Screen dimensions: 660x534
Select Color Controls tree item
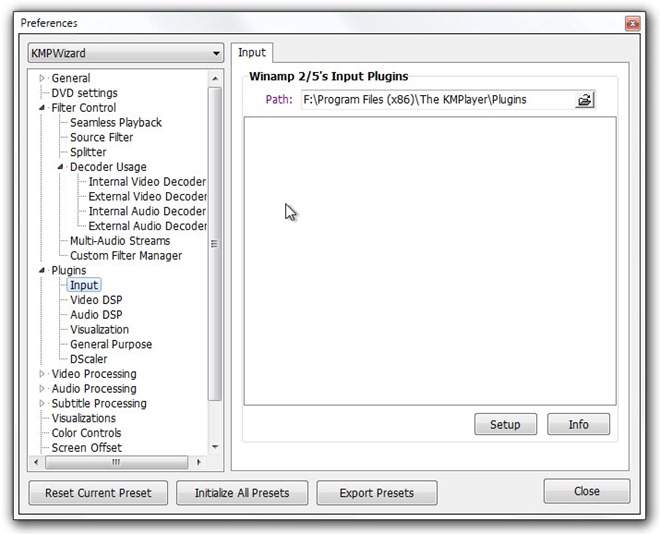[x=86, y=433]
